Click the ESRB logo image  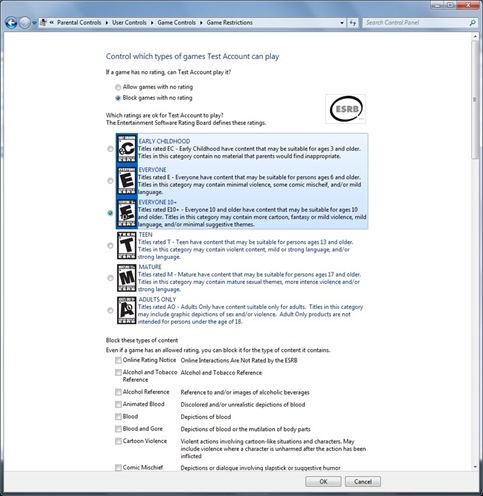click(x=346, y=109)
